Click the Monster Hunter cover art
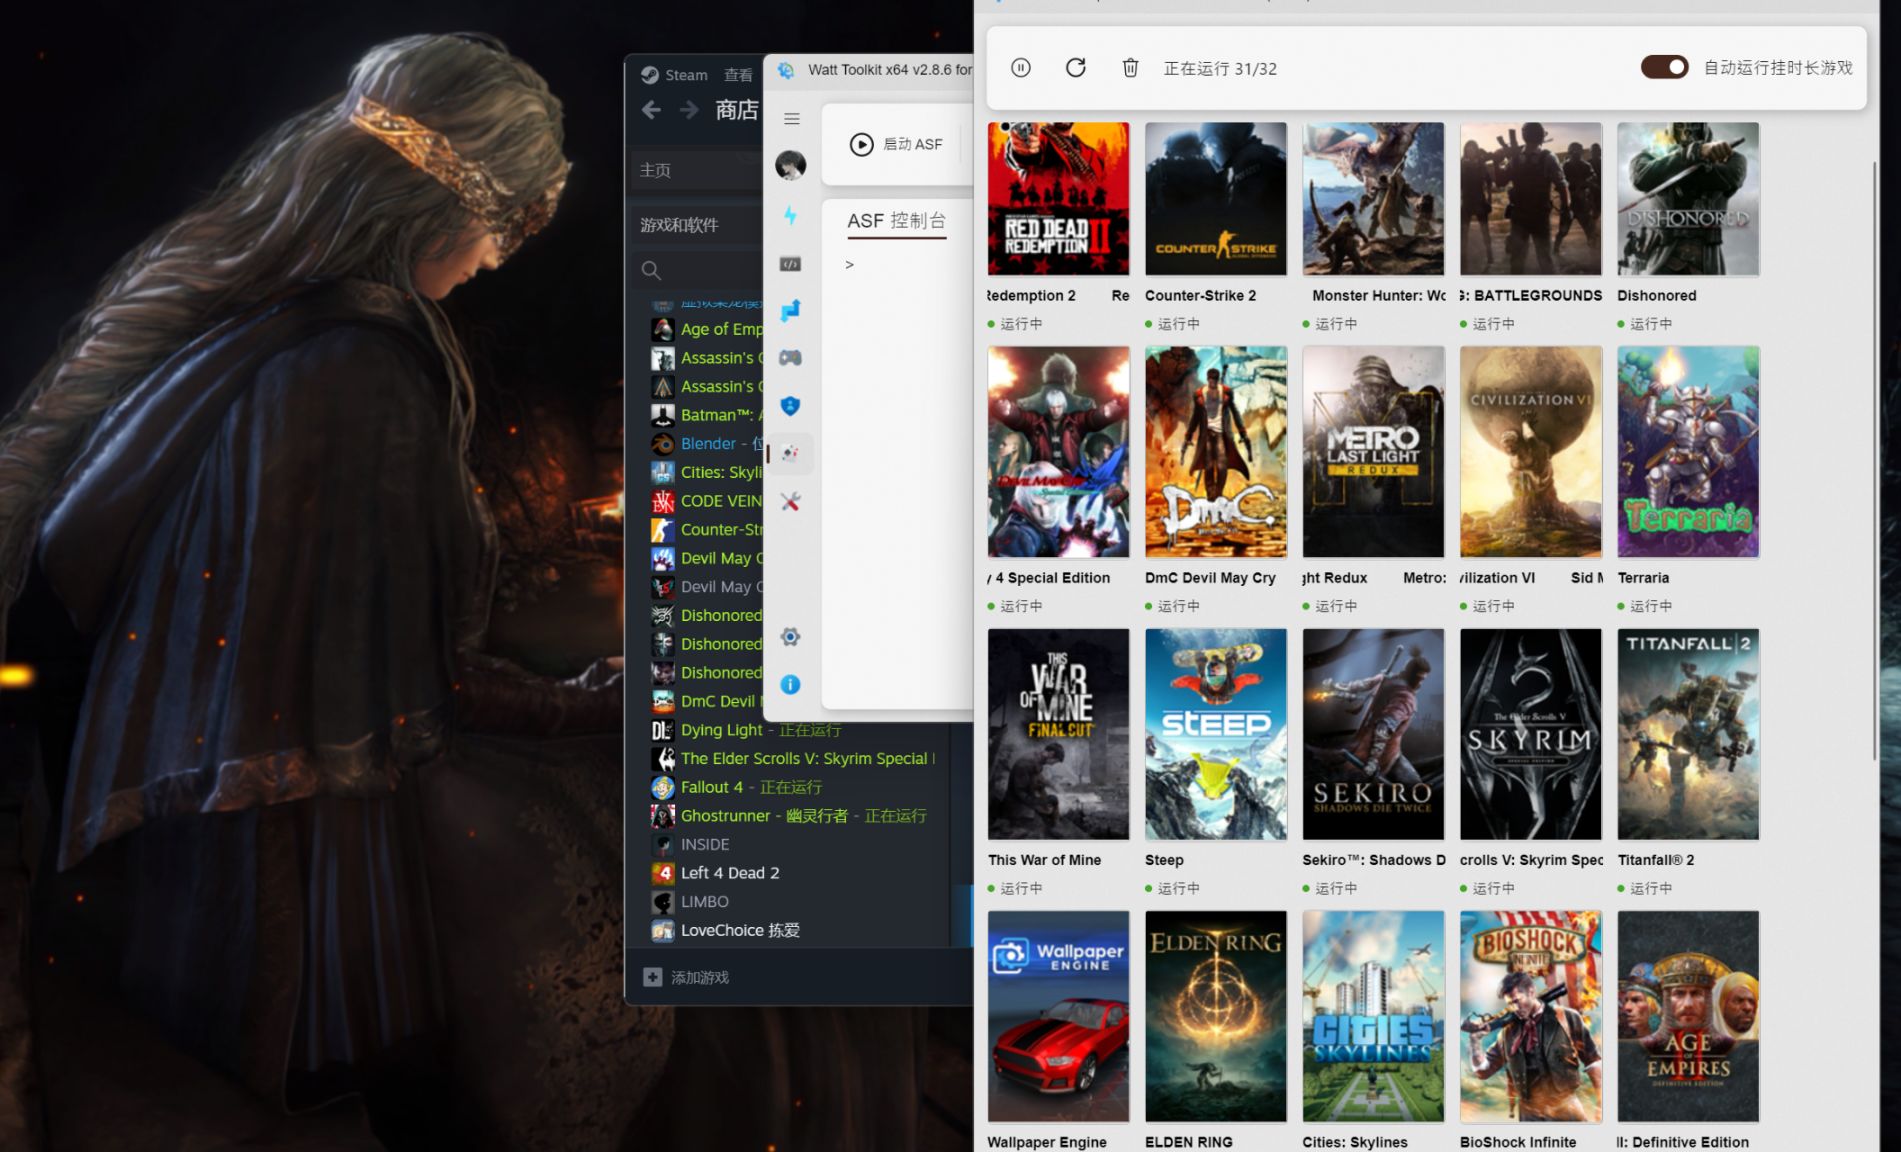This screenshot has height=1152, width=1901. tap(1373, 199)
